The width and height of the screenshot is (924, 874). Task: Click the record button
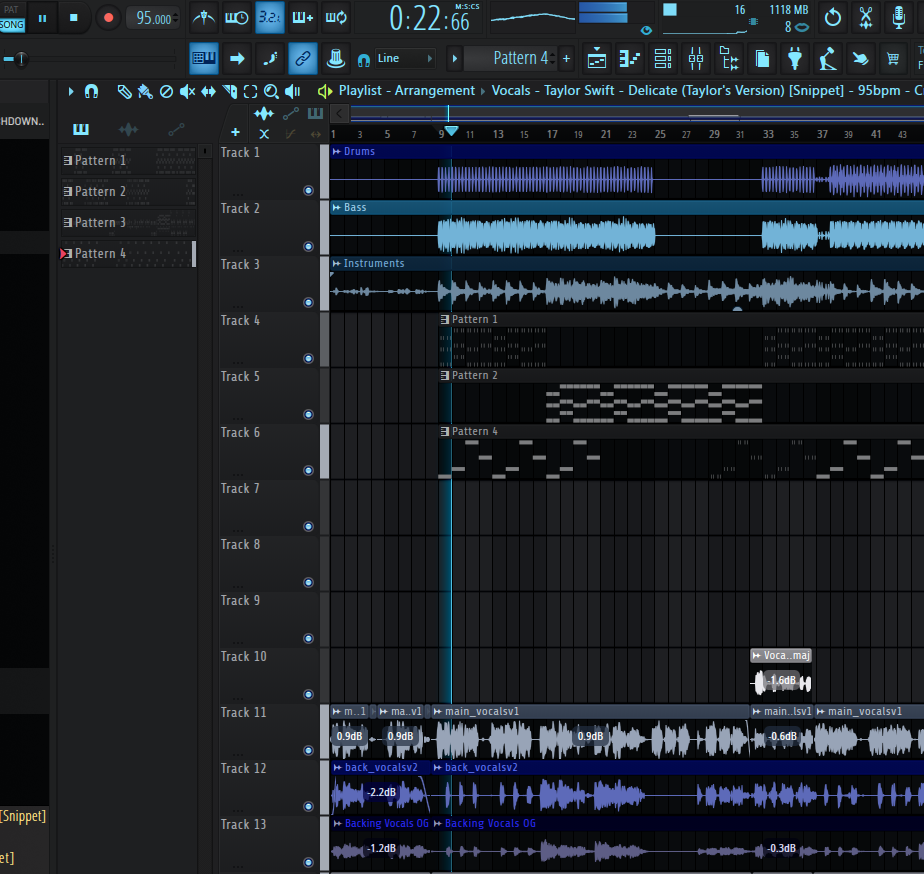108,18
